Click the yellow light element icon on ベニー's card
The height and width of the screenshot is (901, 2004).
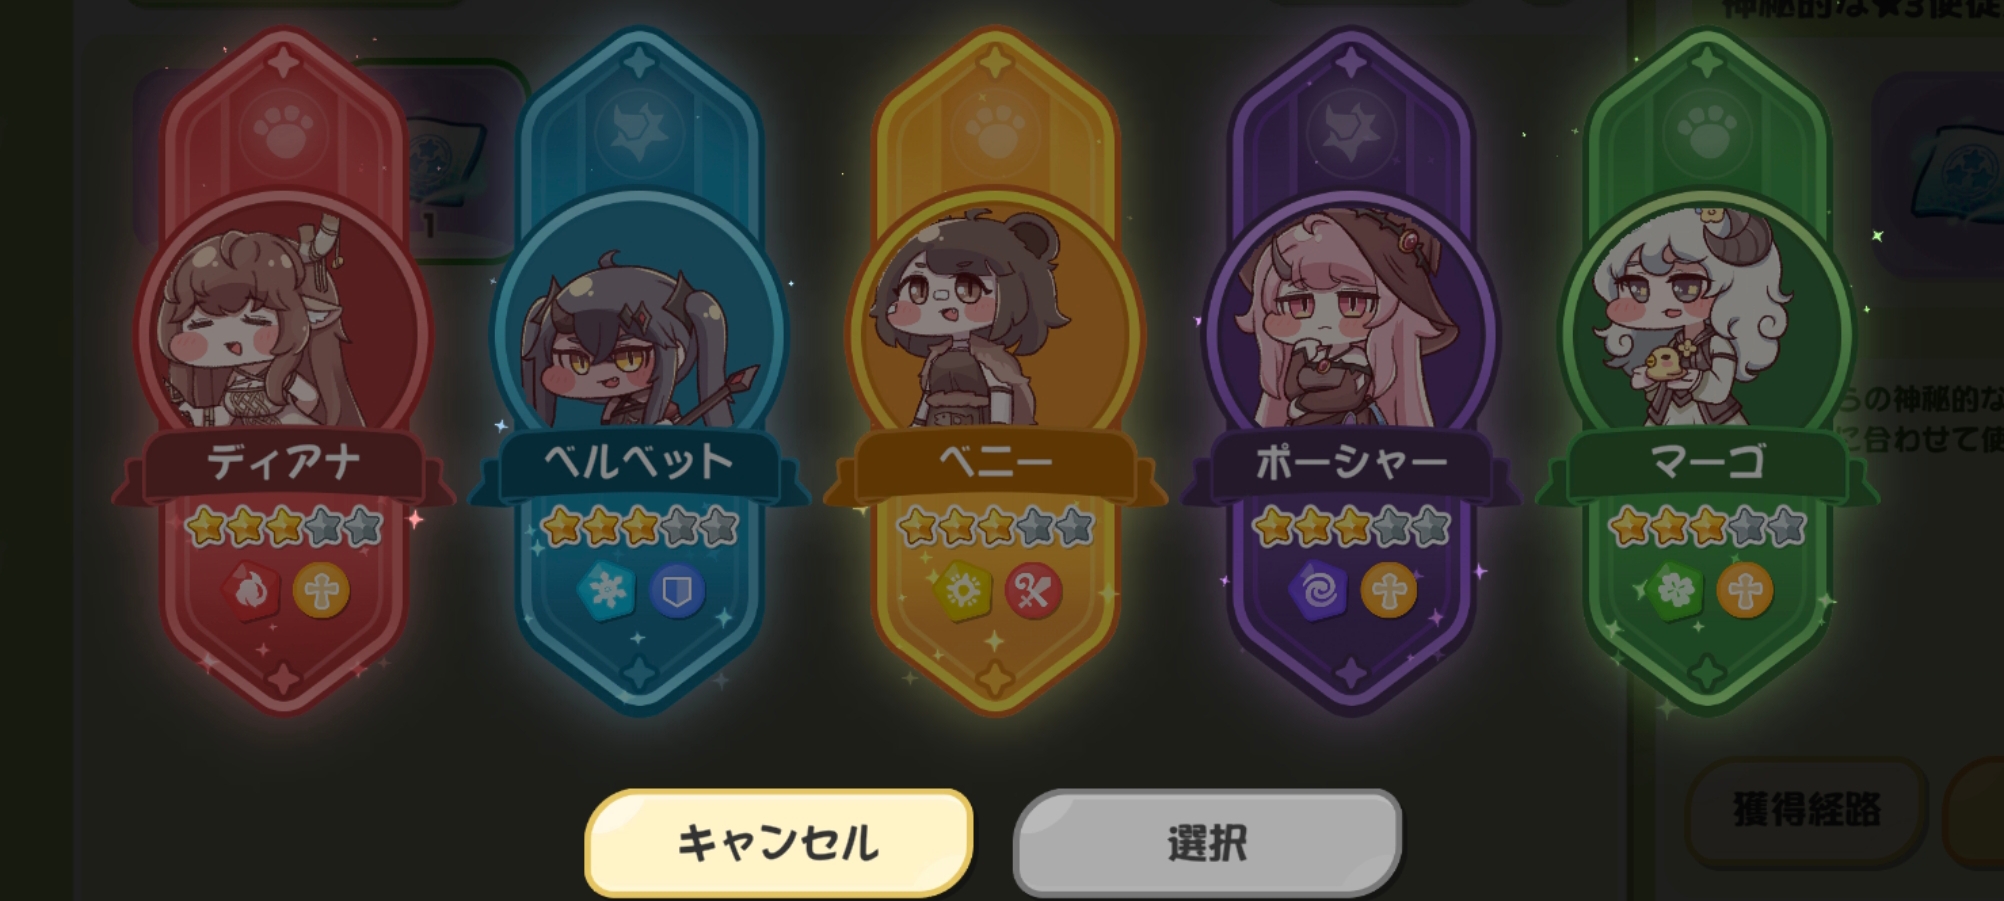(x=962, y=591)
